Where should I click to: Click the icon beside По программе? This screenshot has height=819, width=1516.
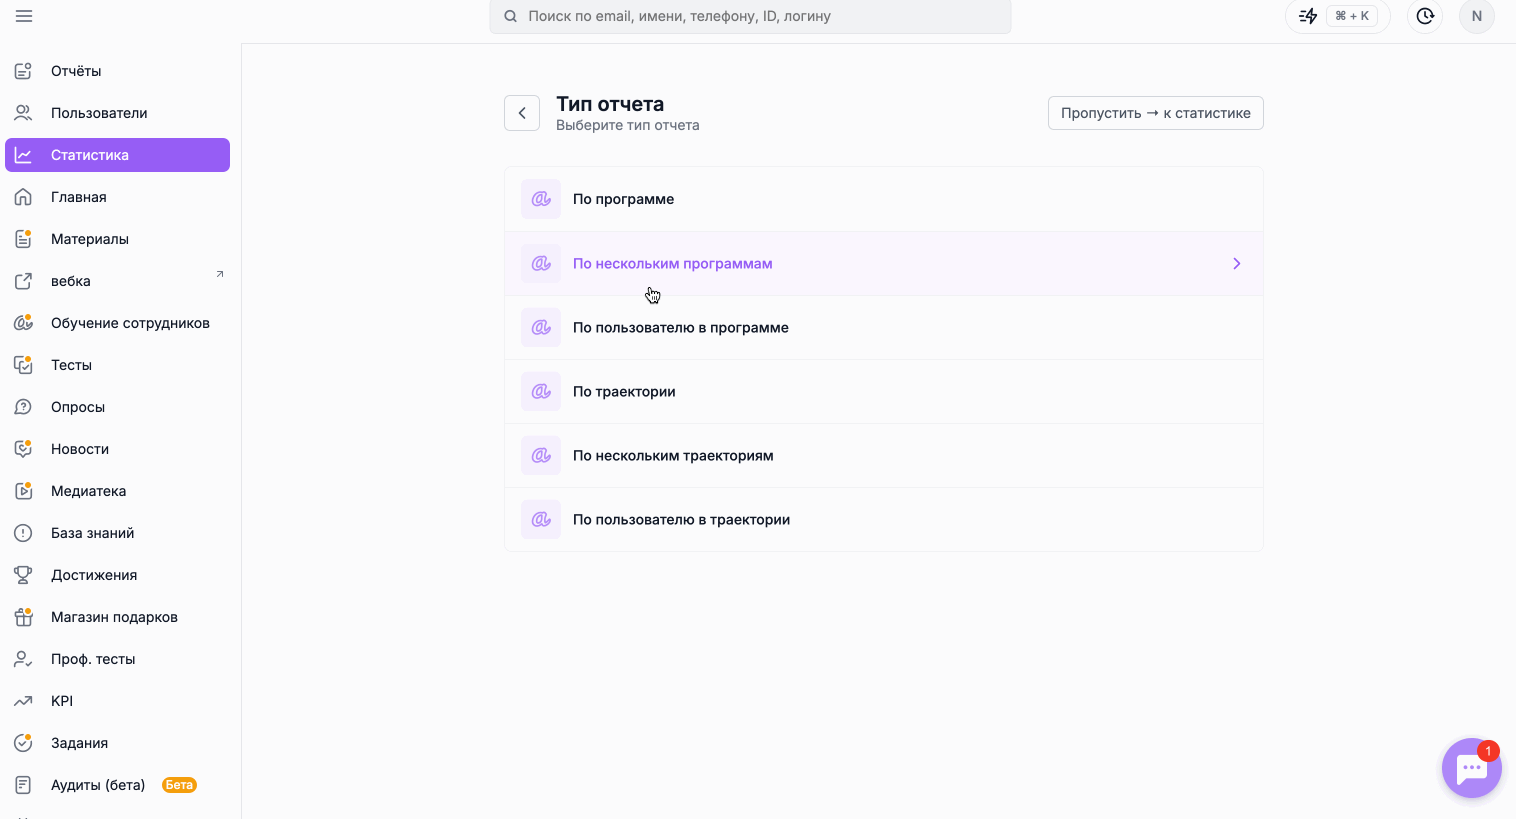[541, 199]
